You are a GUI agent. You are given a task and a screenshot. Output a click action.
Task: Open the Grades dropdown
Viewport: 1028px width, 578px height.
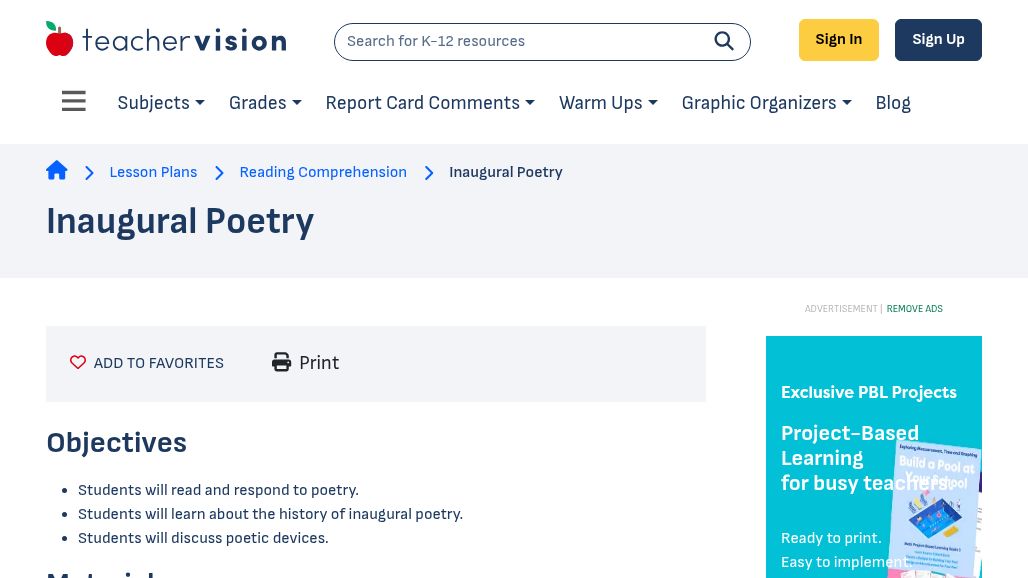264,103
